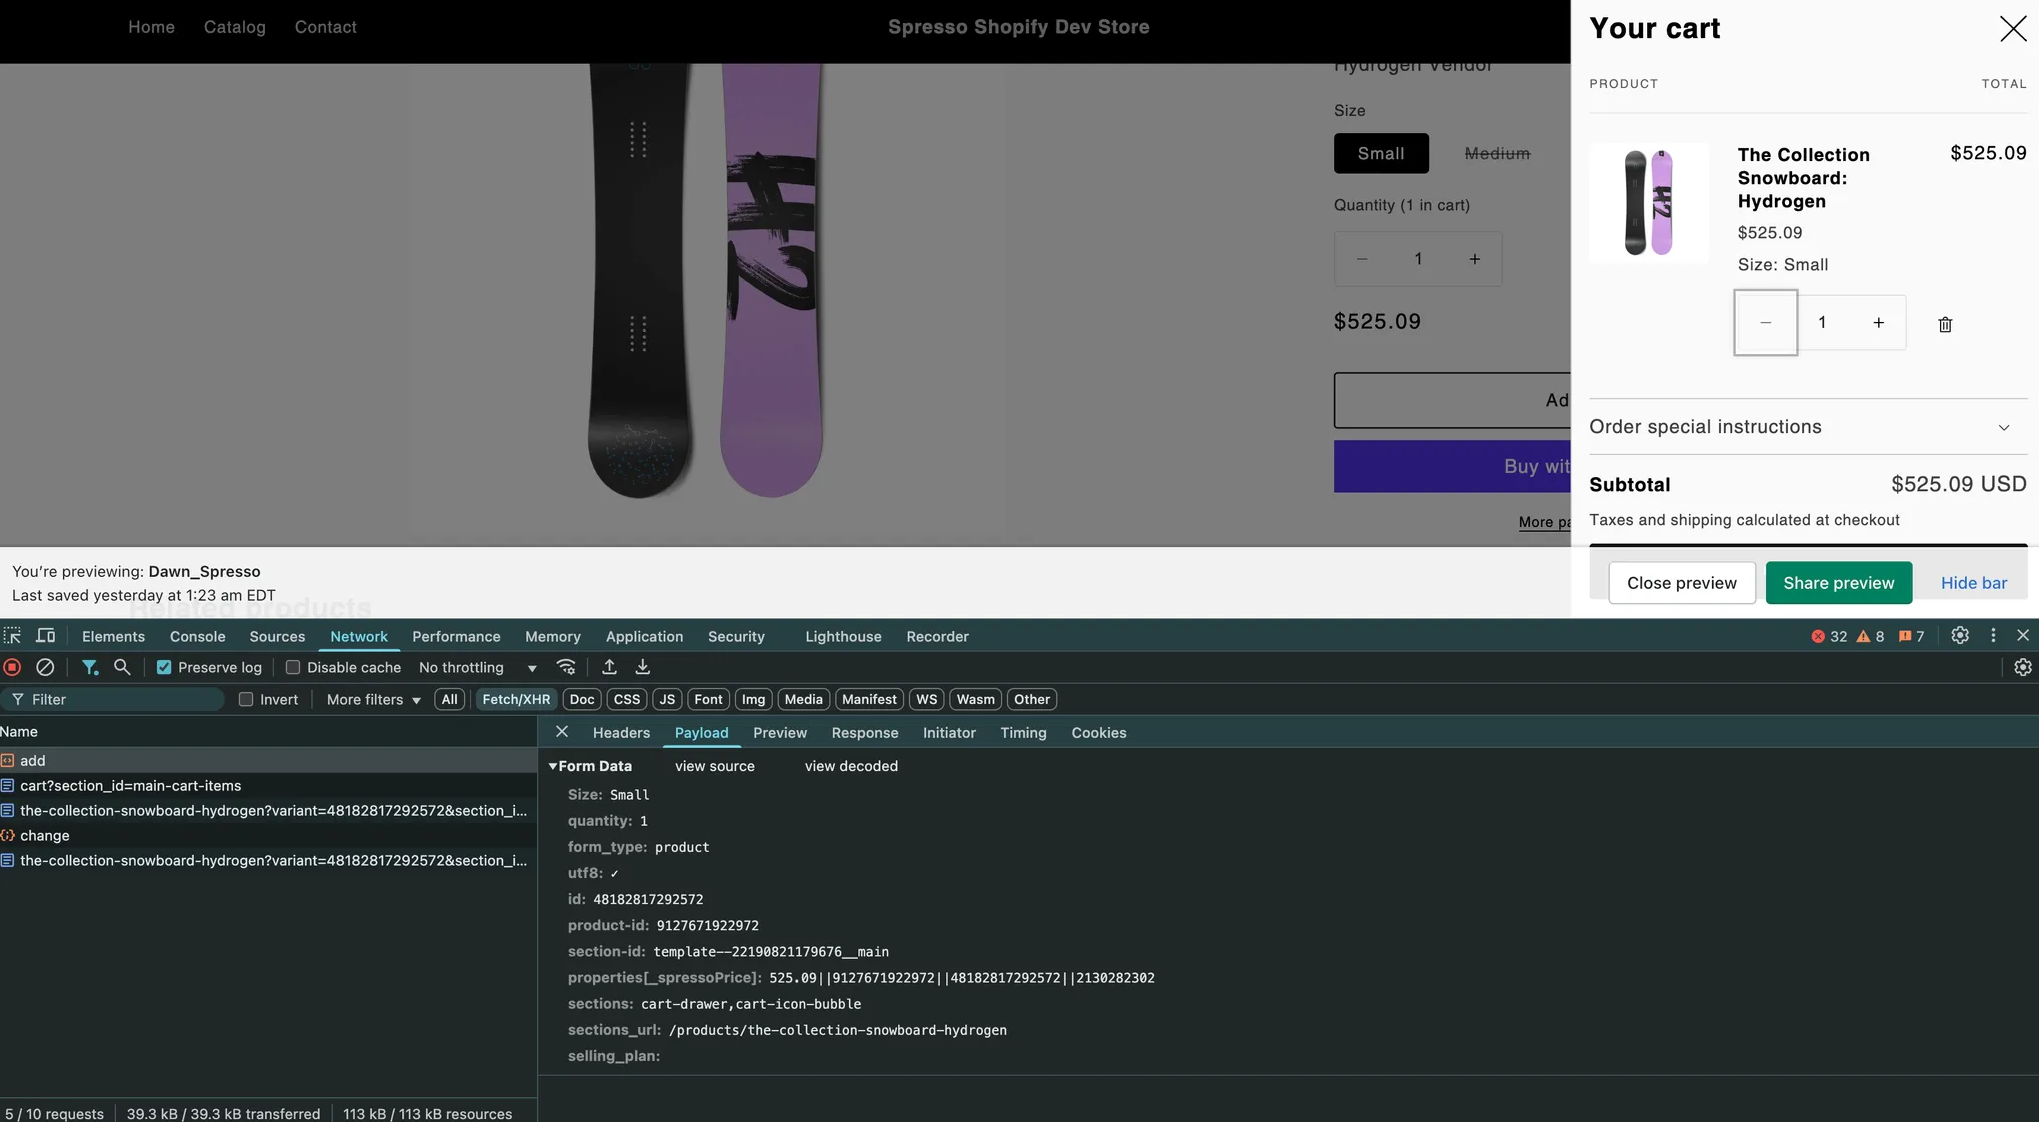The width and height of the screenshot is (2039, 1122).
Task: Toggle the device toolbar icon
Action: coord(46,636)
